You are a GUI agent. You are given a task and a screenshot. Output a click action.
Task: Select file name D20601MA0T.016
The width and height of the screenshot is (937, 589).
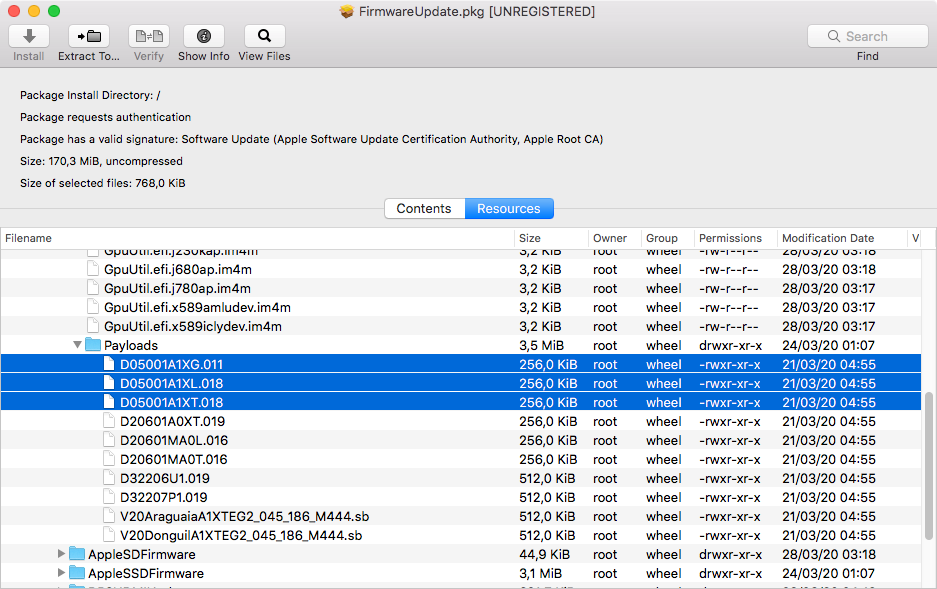click(x=174, y=459)
